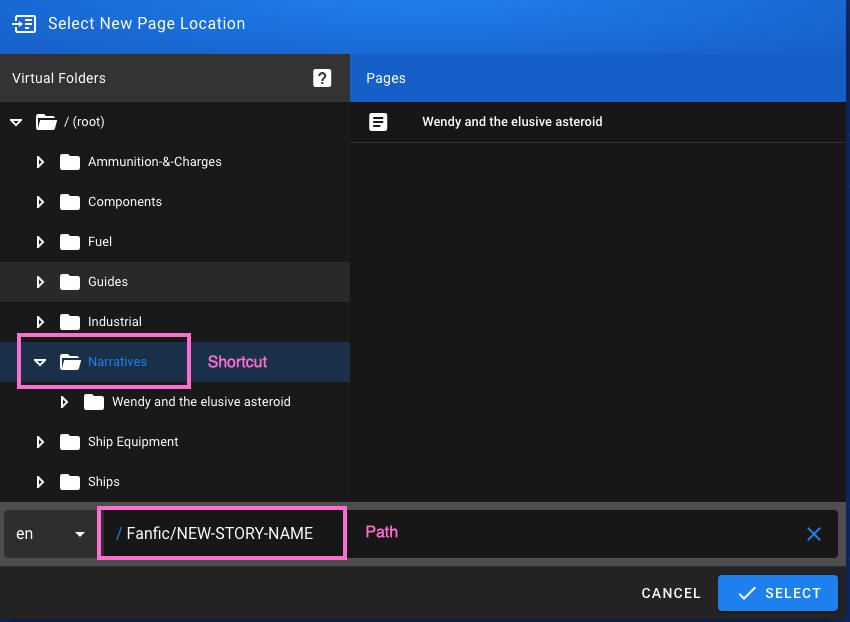Click the CANCEL button
Viewport: 850px width, 622px height.
671,593
